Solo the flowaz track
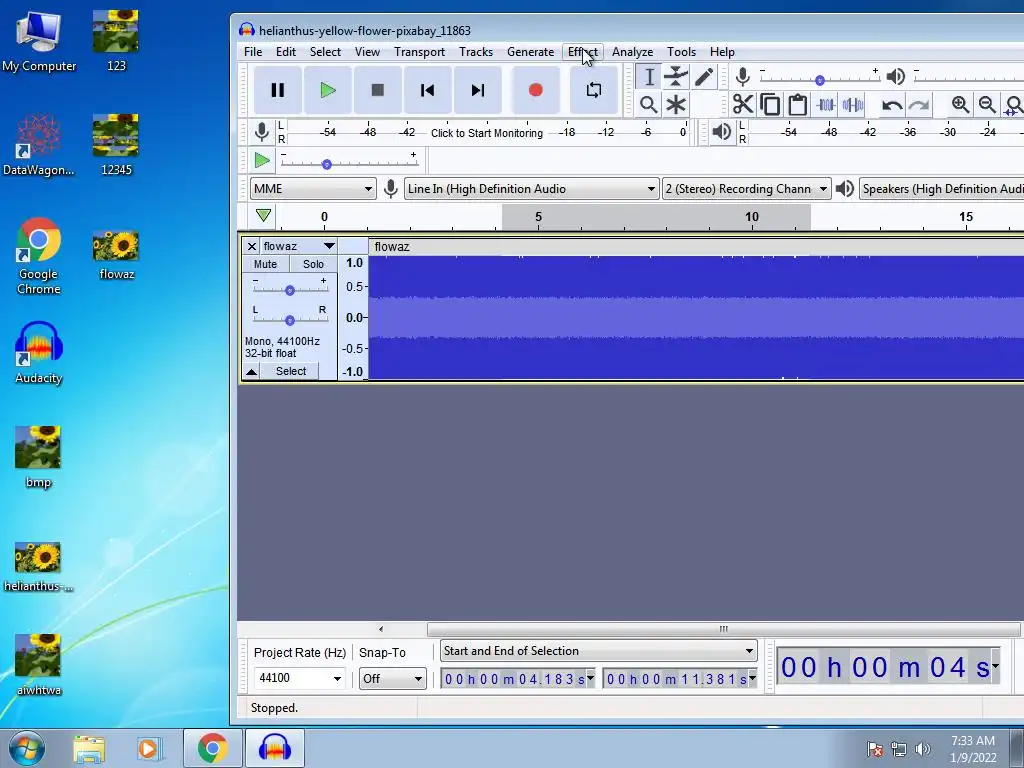This screenshot has width=1024, height=768. pyautogui.click(x=313, y=264)
